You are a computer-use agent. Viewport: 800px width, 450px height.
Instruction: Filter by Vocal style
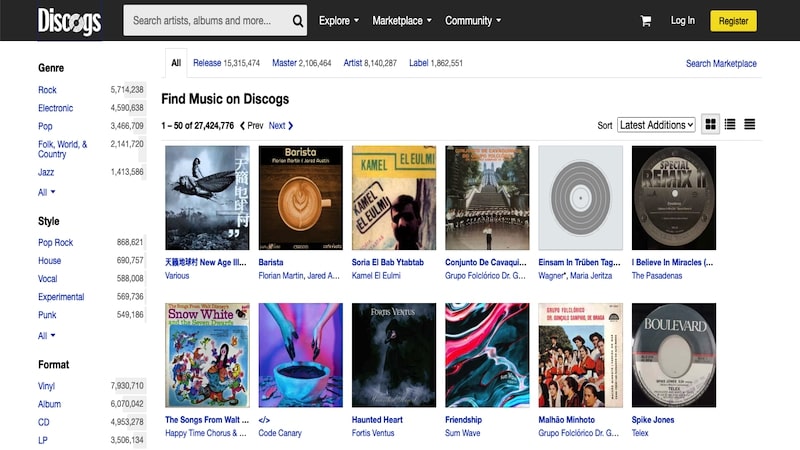(47, 279)
